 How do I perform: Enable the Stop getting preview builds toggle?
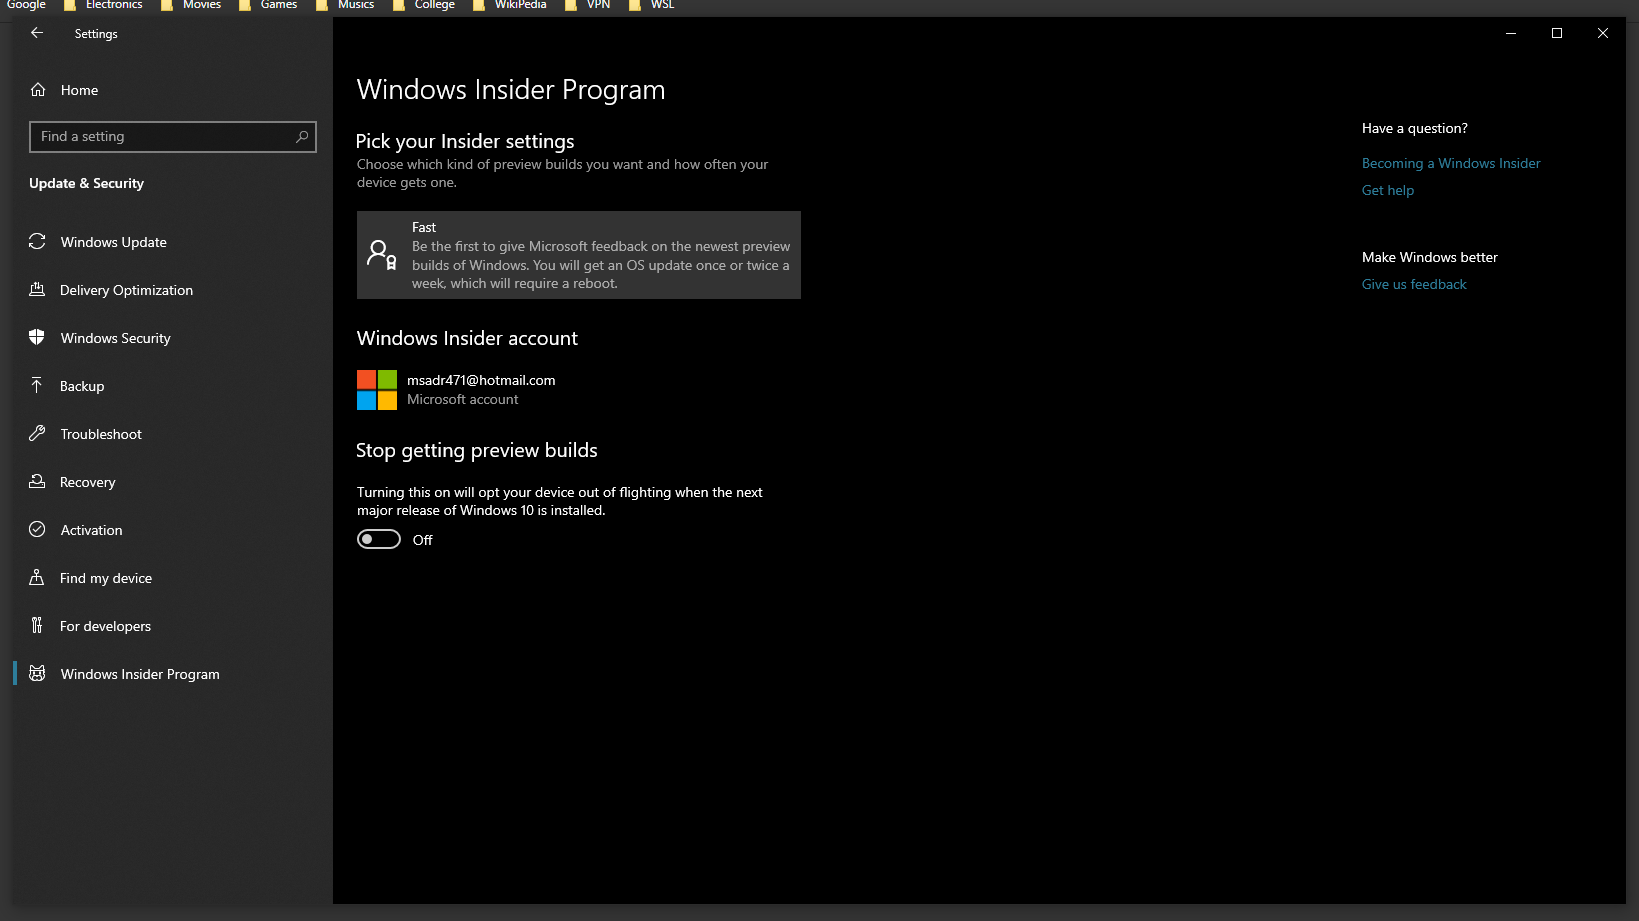pyautogui.click(x=378, y=538)
